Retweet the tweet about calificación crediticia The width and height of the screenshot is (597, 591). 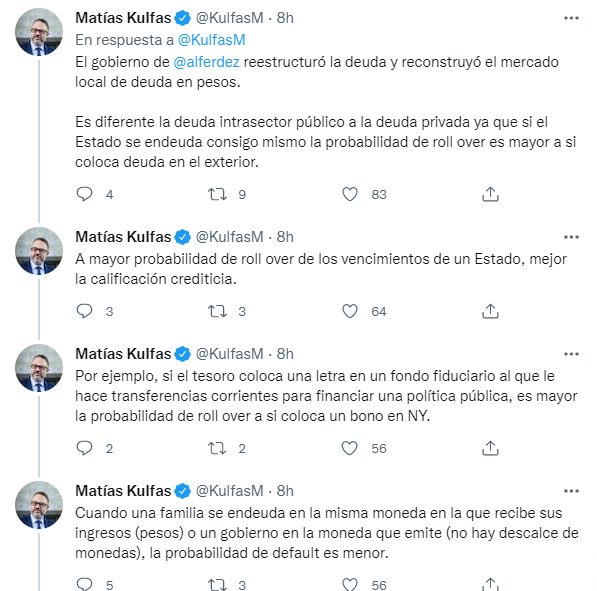(x=217, y=311)
